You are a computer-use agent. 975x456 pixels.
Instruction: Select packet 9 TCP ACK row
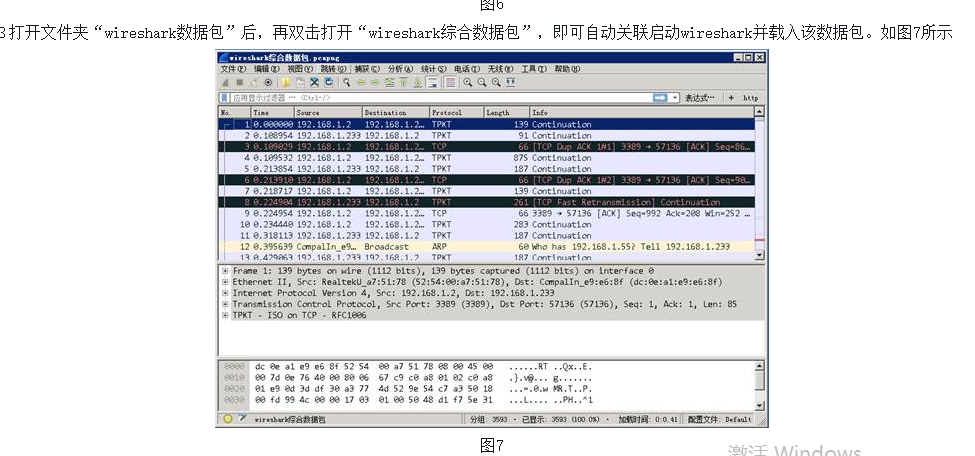tap(487, 213)
